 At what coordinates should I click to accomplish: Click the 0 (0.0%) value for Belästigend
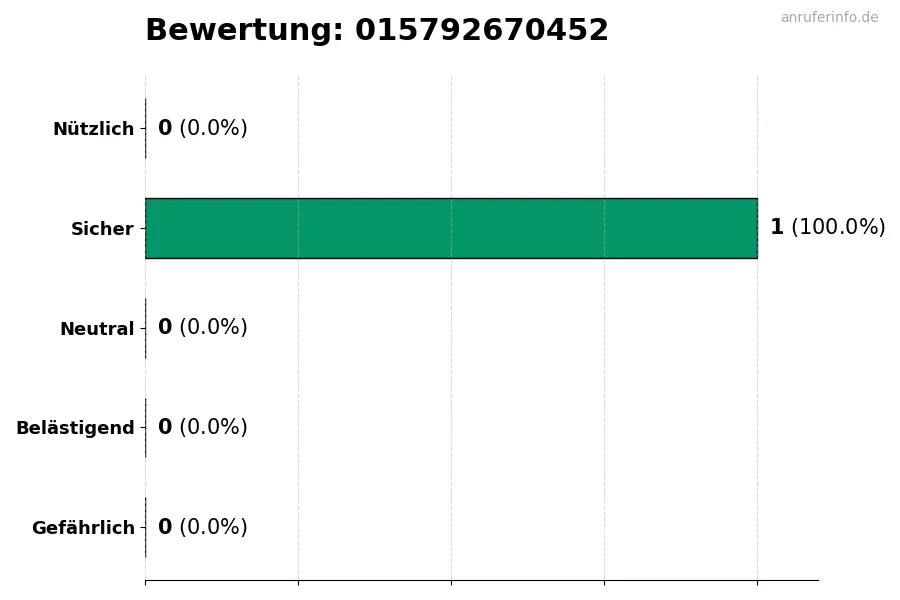tap(202, 428)
